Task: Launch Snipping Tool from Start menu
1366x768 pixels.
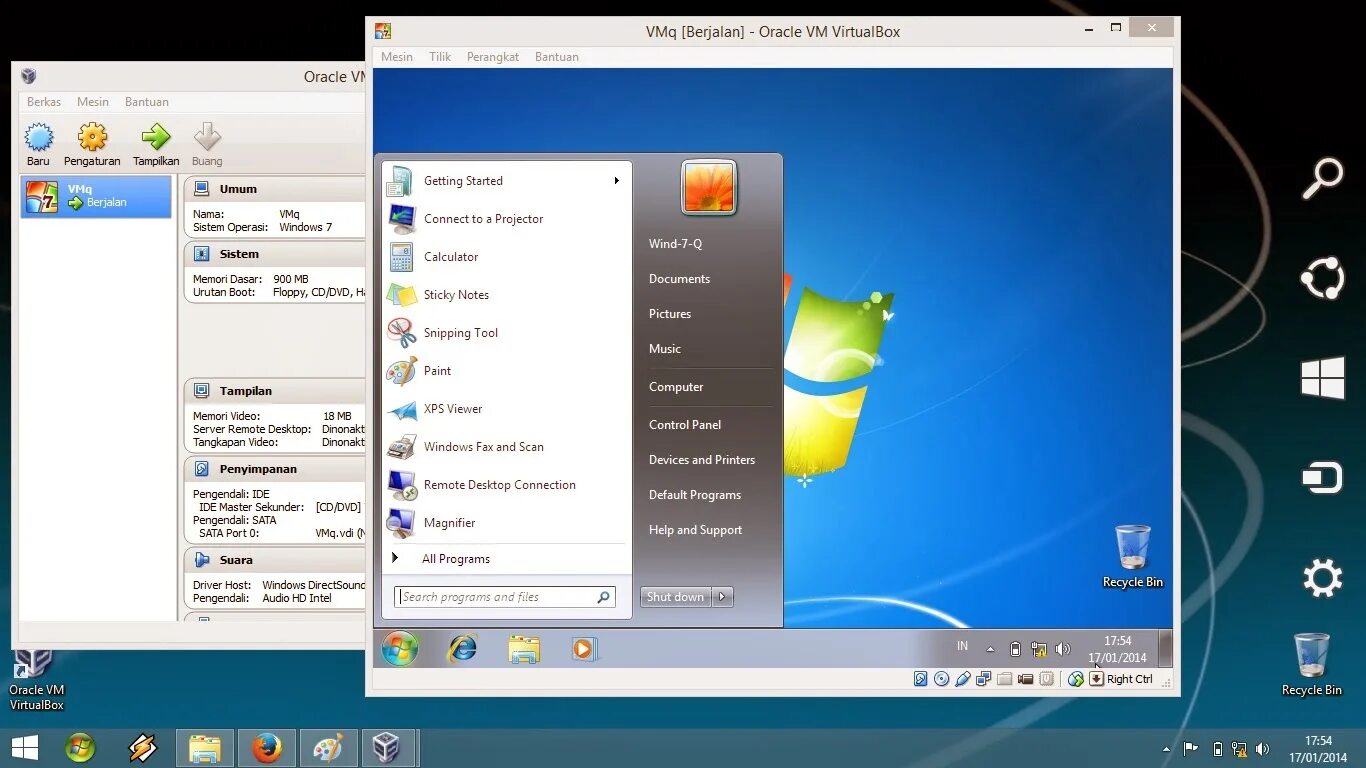Action: 507,333
